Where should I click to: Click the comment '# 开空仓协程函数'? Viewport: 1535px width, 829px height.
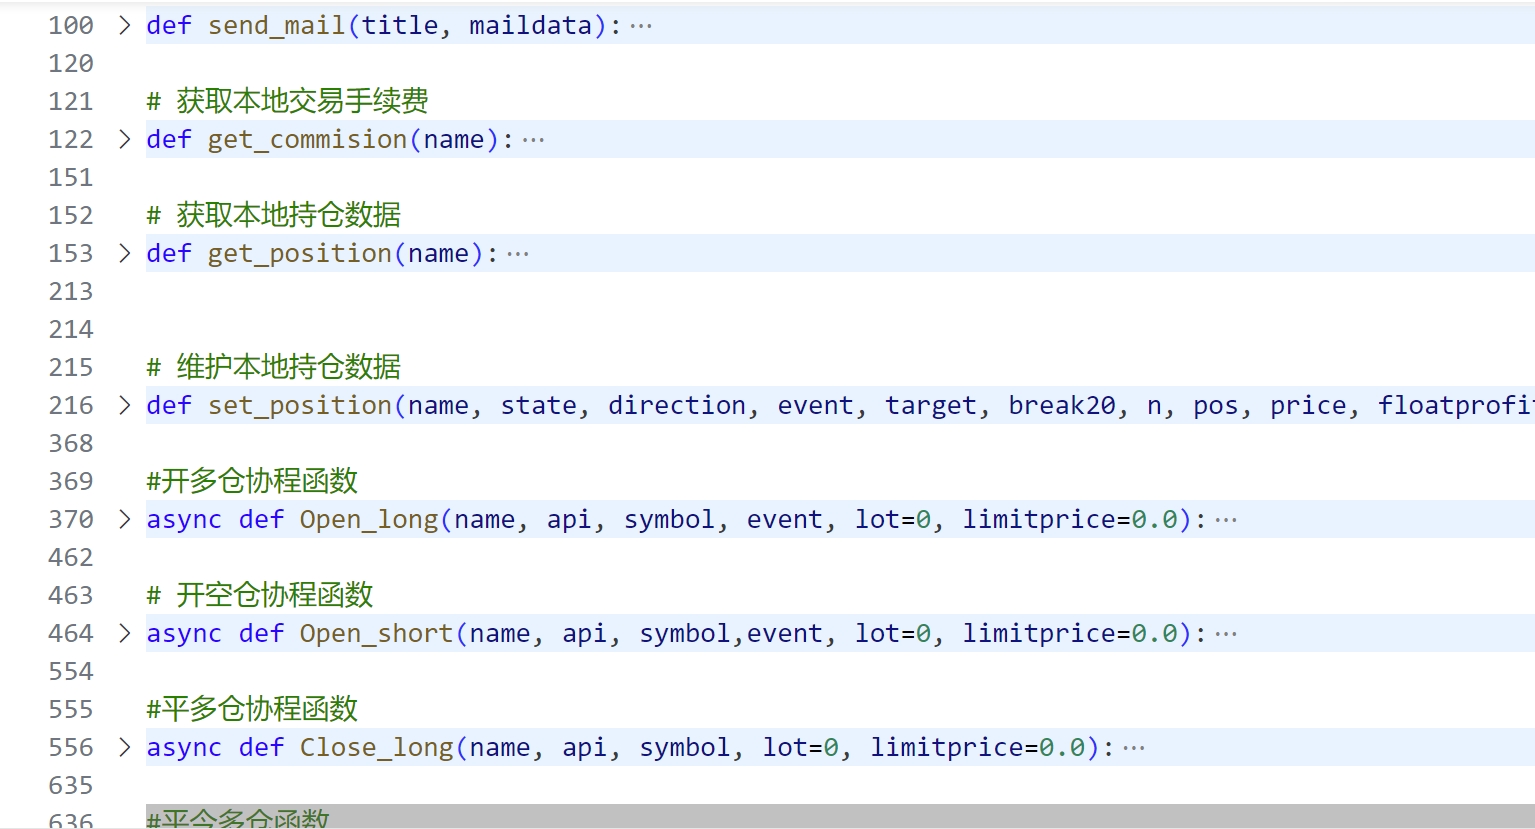click(259, 595)
